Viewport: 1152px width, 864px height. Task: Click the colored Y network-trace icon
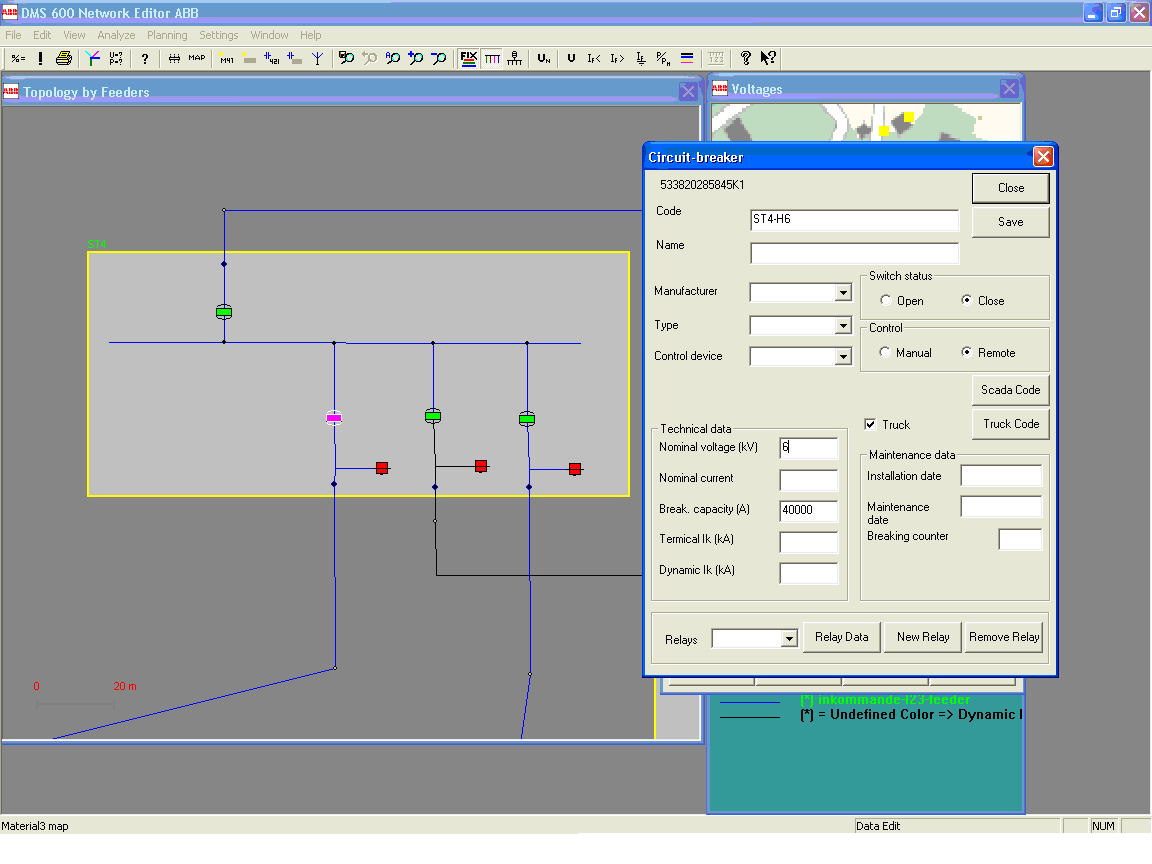[x=93, y=58]
